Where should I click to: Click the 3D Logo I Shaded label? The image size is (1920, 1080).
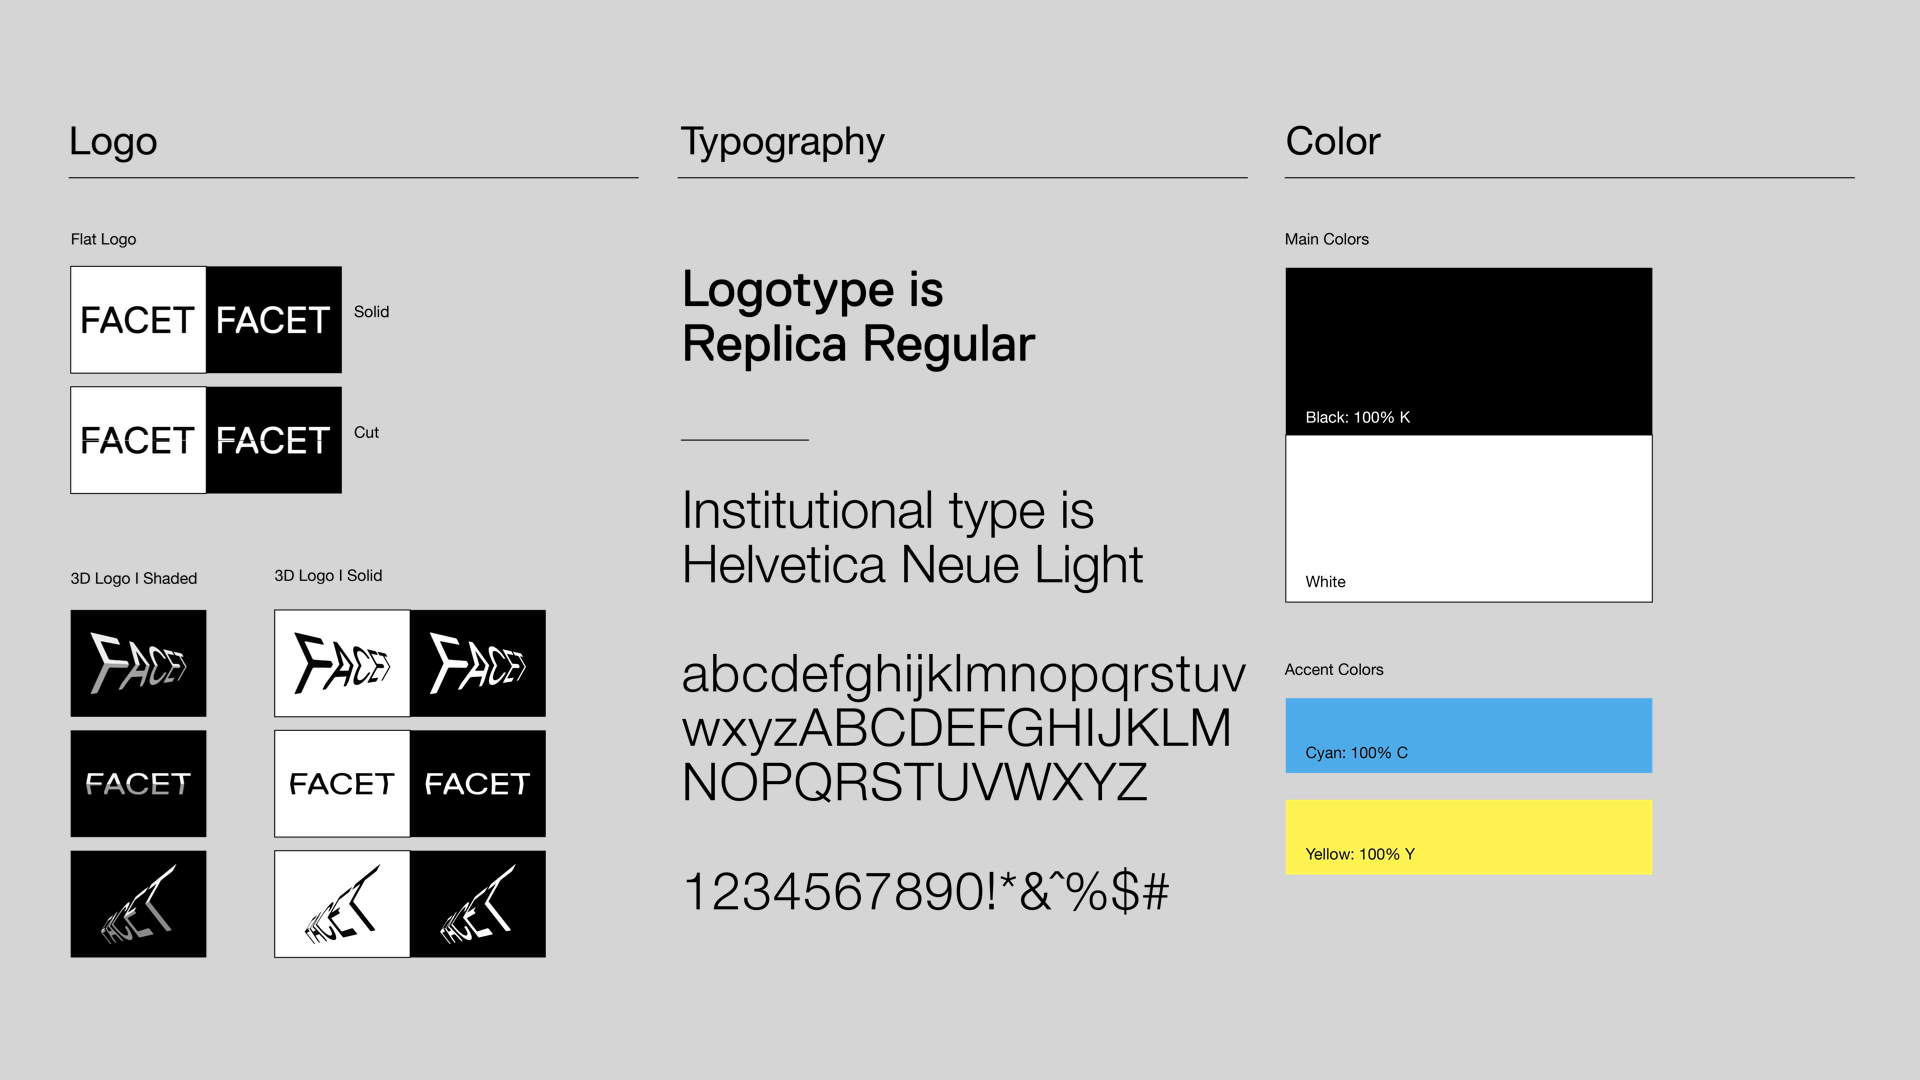point(134,579)
